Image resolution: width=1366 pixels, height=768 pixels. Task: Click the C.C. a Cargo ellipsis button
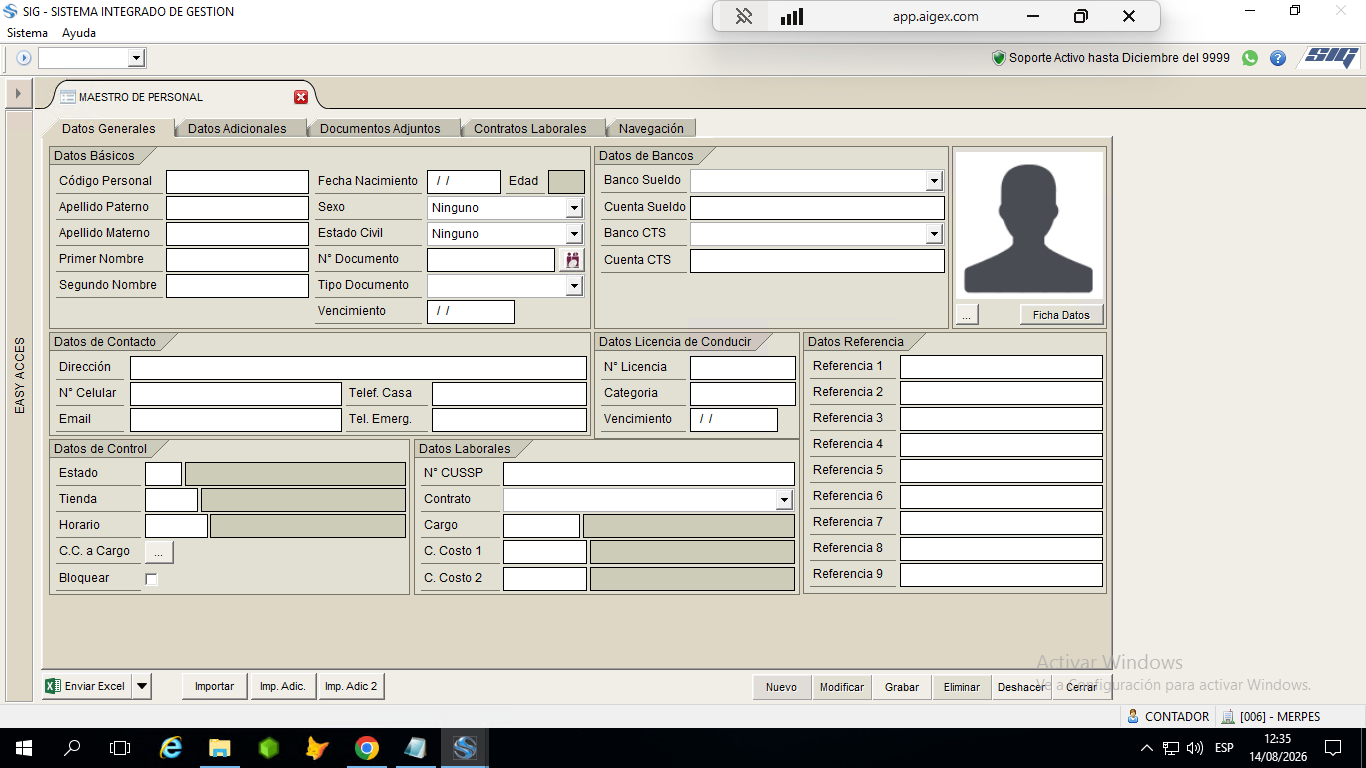point(159,551)
